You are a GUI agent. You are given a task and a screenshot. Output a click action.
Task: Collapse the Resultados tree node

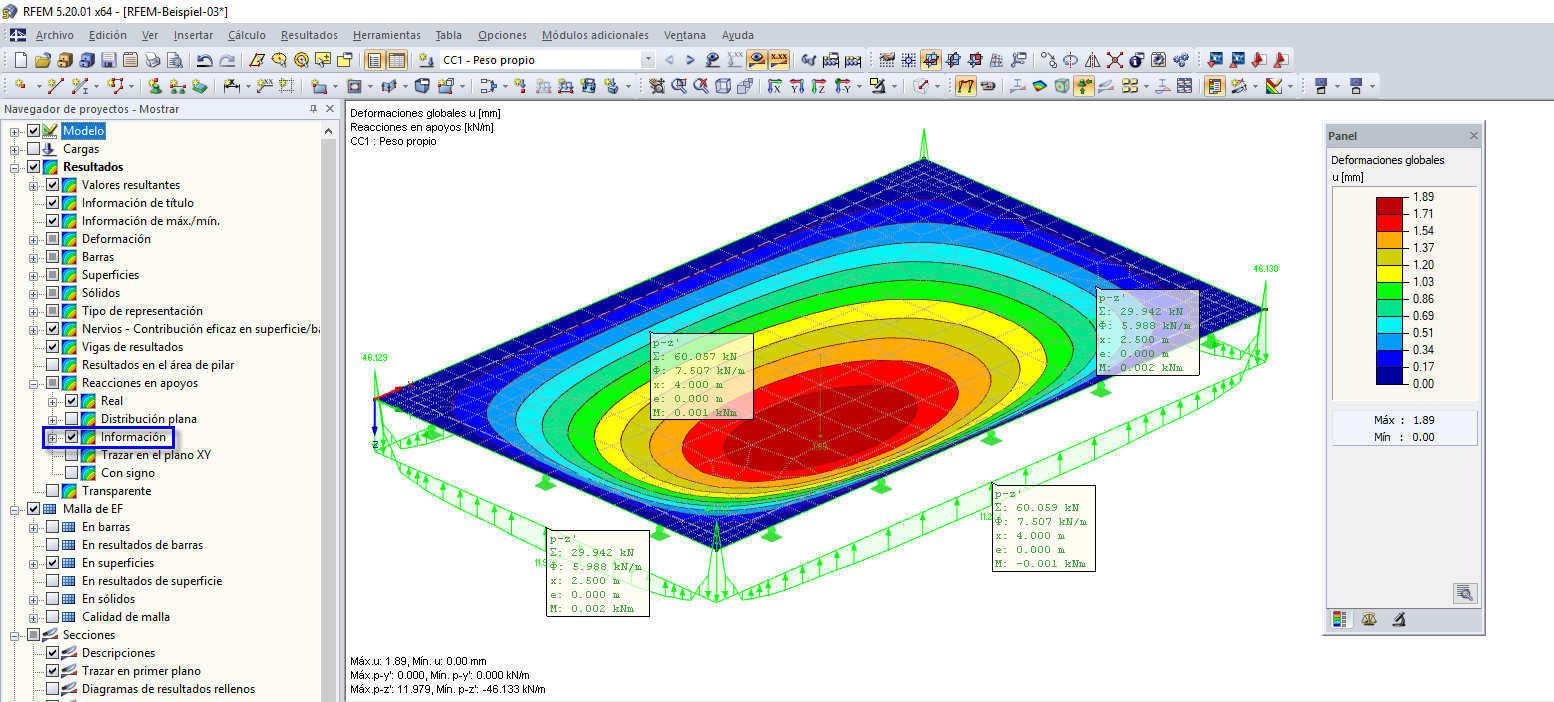tap(15, 167)
